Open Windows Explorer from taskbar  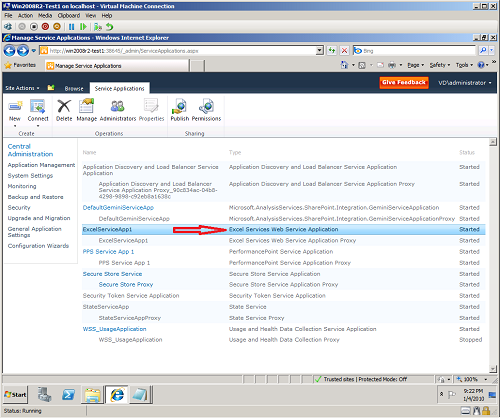click(x=92, y=395)
